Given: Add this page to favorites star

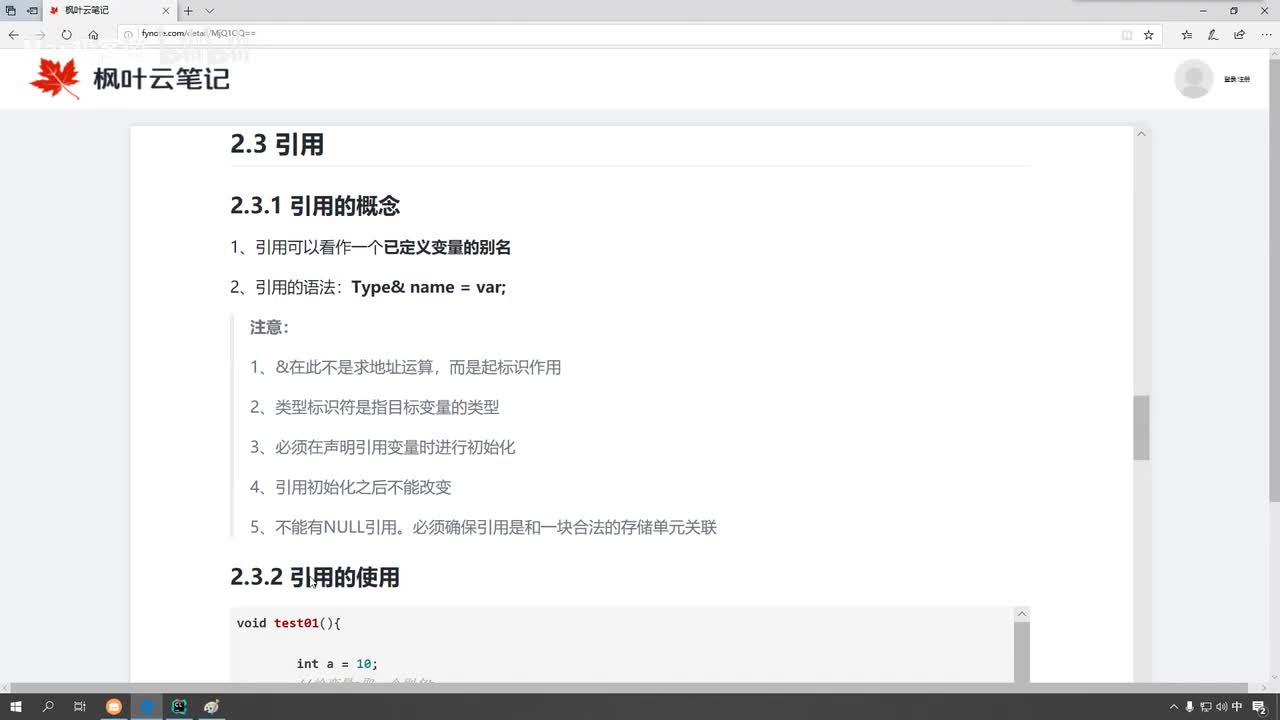Looking at the screenshot, I should (x=1149, y=34).
